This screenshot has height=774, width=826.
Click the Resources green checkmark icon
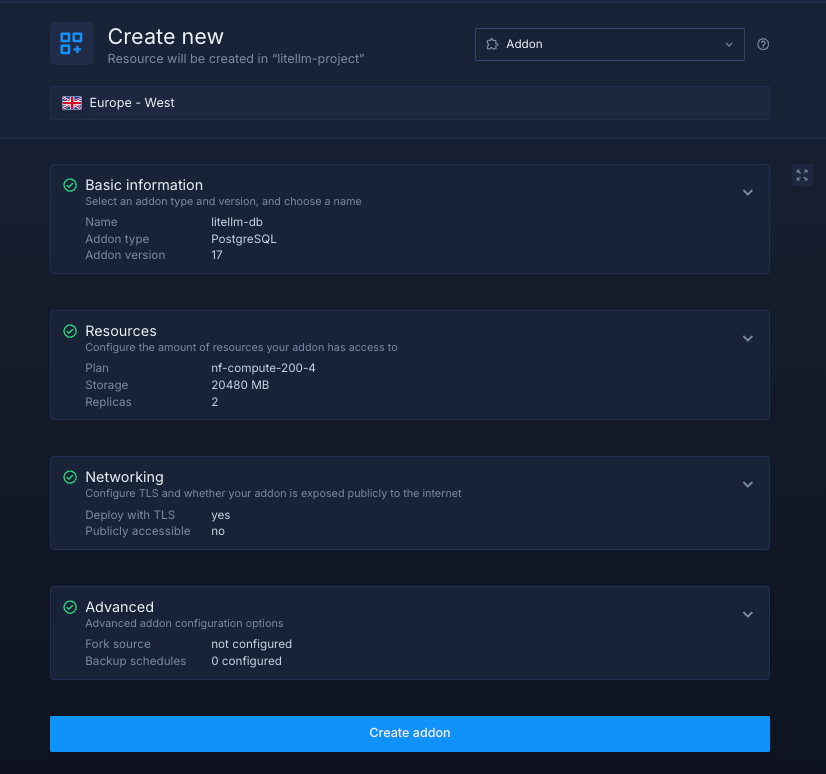click(70, 331)
